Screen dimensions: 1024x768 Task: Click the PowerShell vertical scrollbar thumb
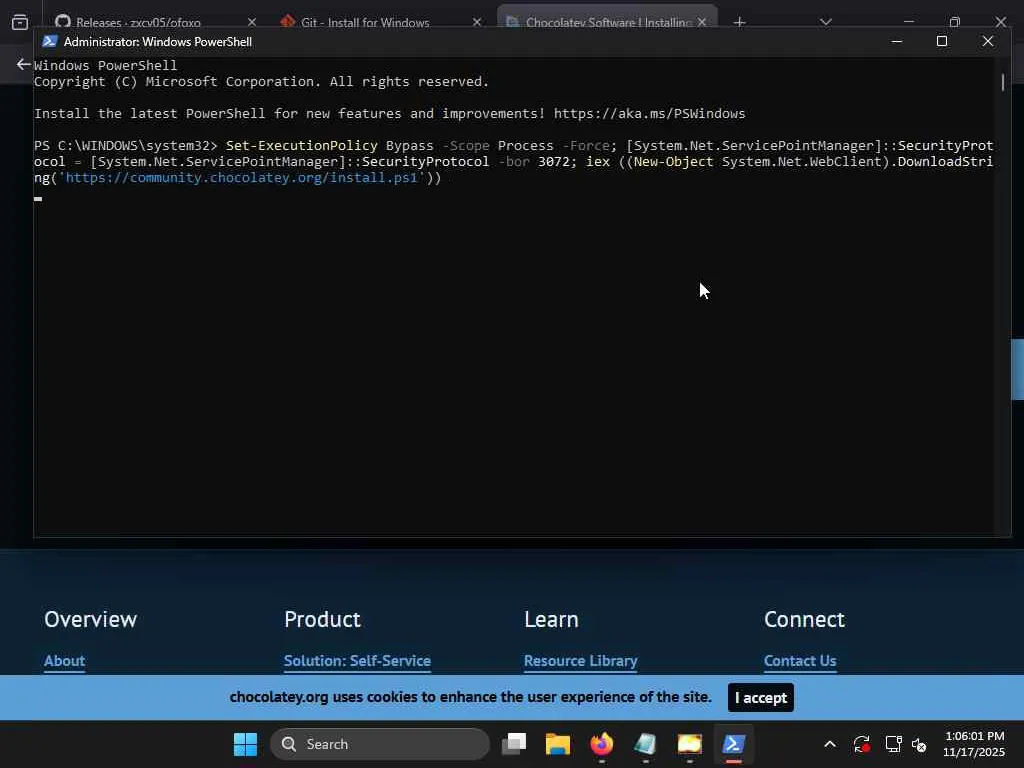tap(1003, 82)
